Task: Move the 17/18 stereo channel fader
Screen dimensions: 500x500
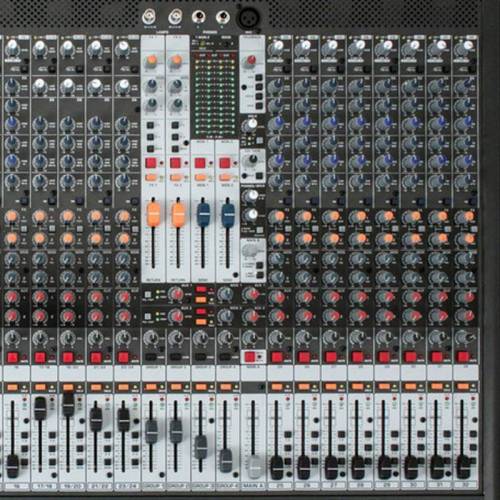Action: point(40,408)
